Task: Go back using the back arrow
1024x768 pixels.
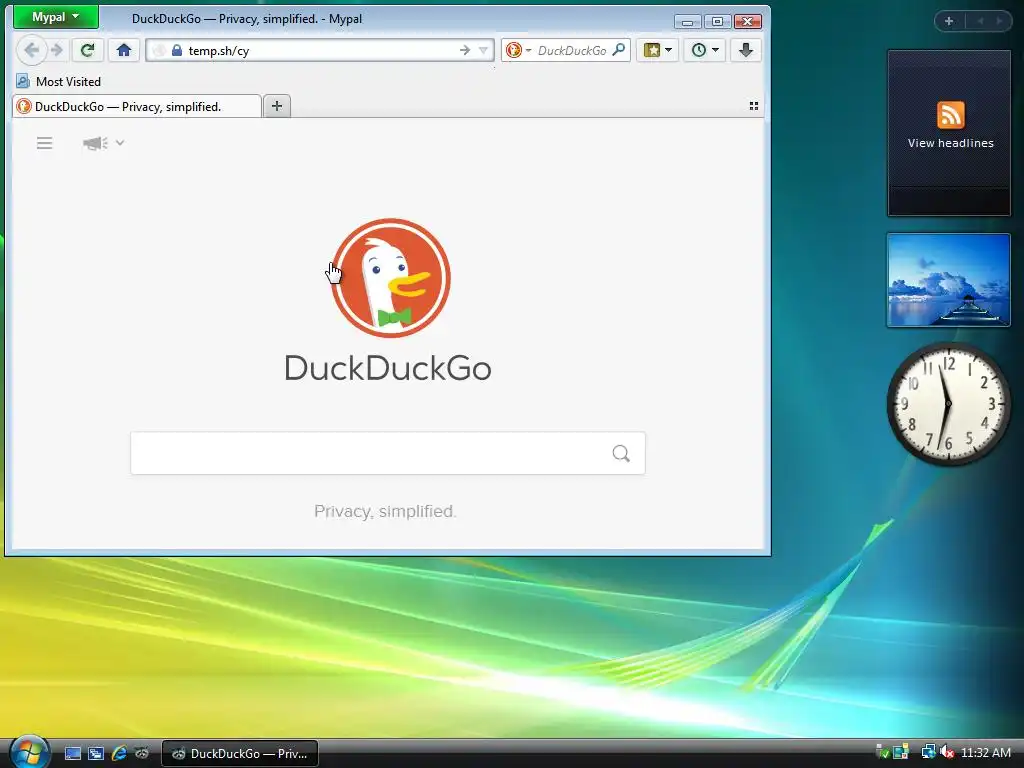Action: click(x=31, y=50)
